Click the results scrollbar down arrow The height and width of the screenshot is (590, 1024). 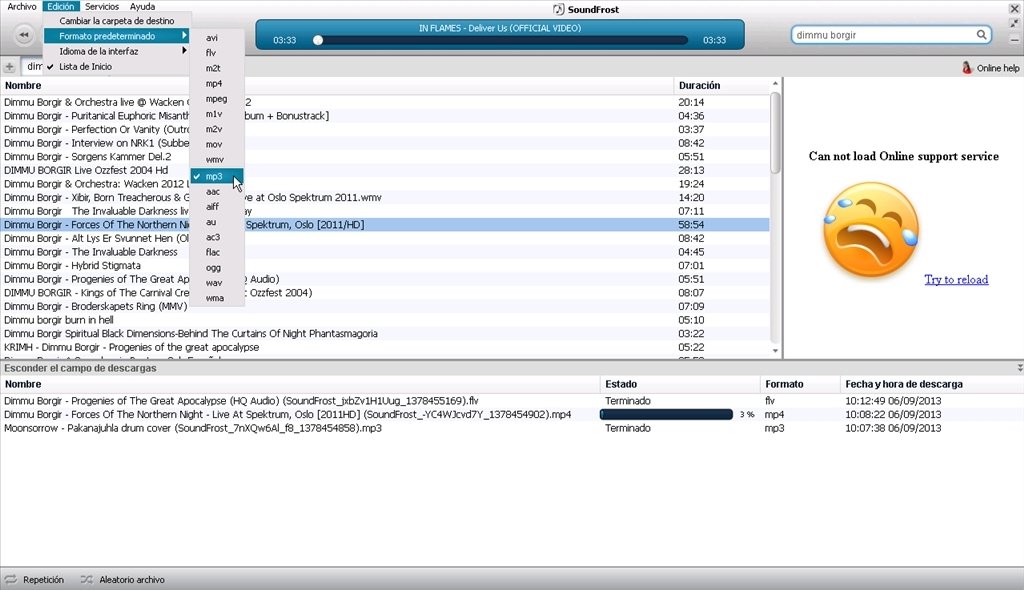[x=775, y=351]
